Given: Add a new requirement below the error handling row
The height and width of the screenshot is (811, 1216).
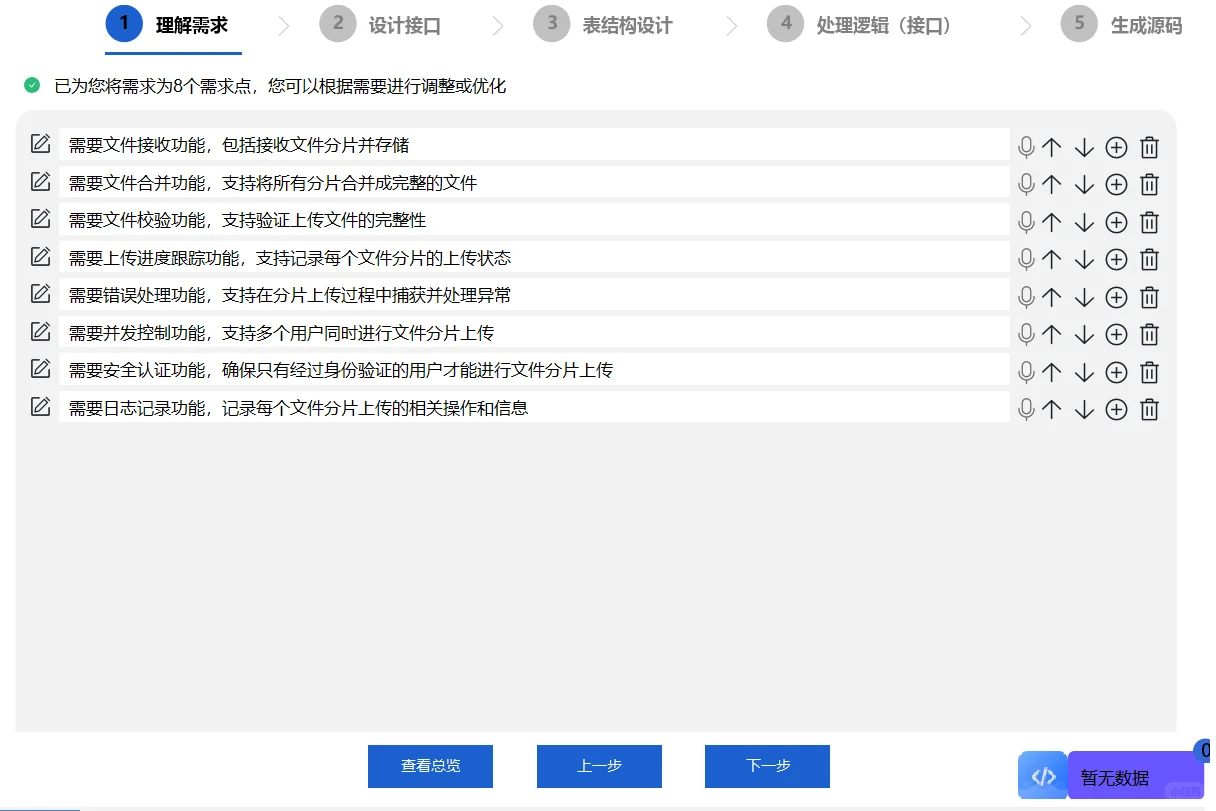Looking at the screenshot, I should pos(1116,296).
